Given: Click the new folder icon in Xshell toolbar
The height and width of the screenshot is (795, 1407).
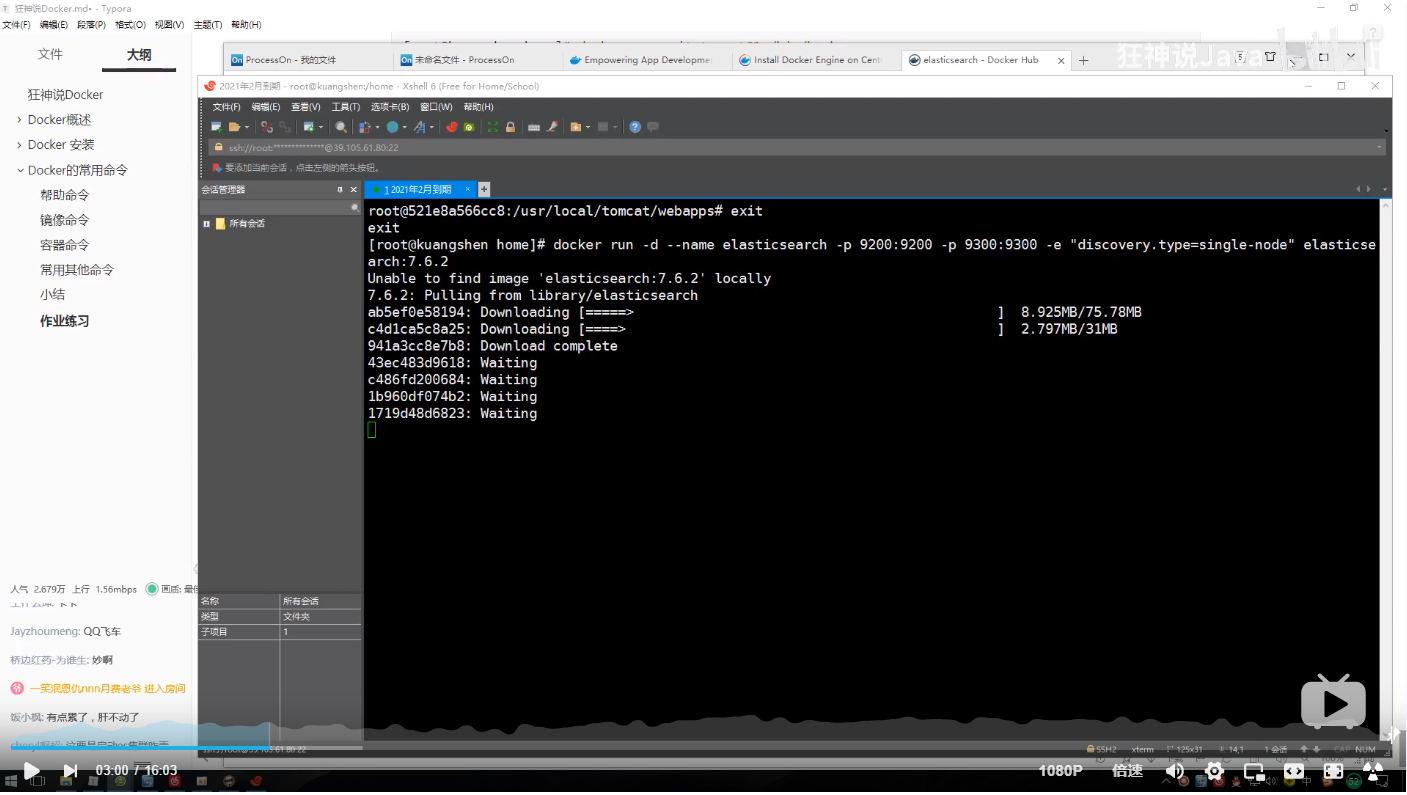Looking at the screenshot, I should tap(575, 127).
